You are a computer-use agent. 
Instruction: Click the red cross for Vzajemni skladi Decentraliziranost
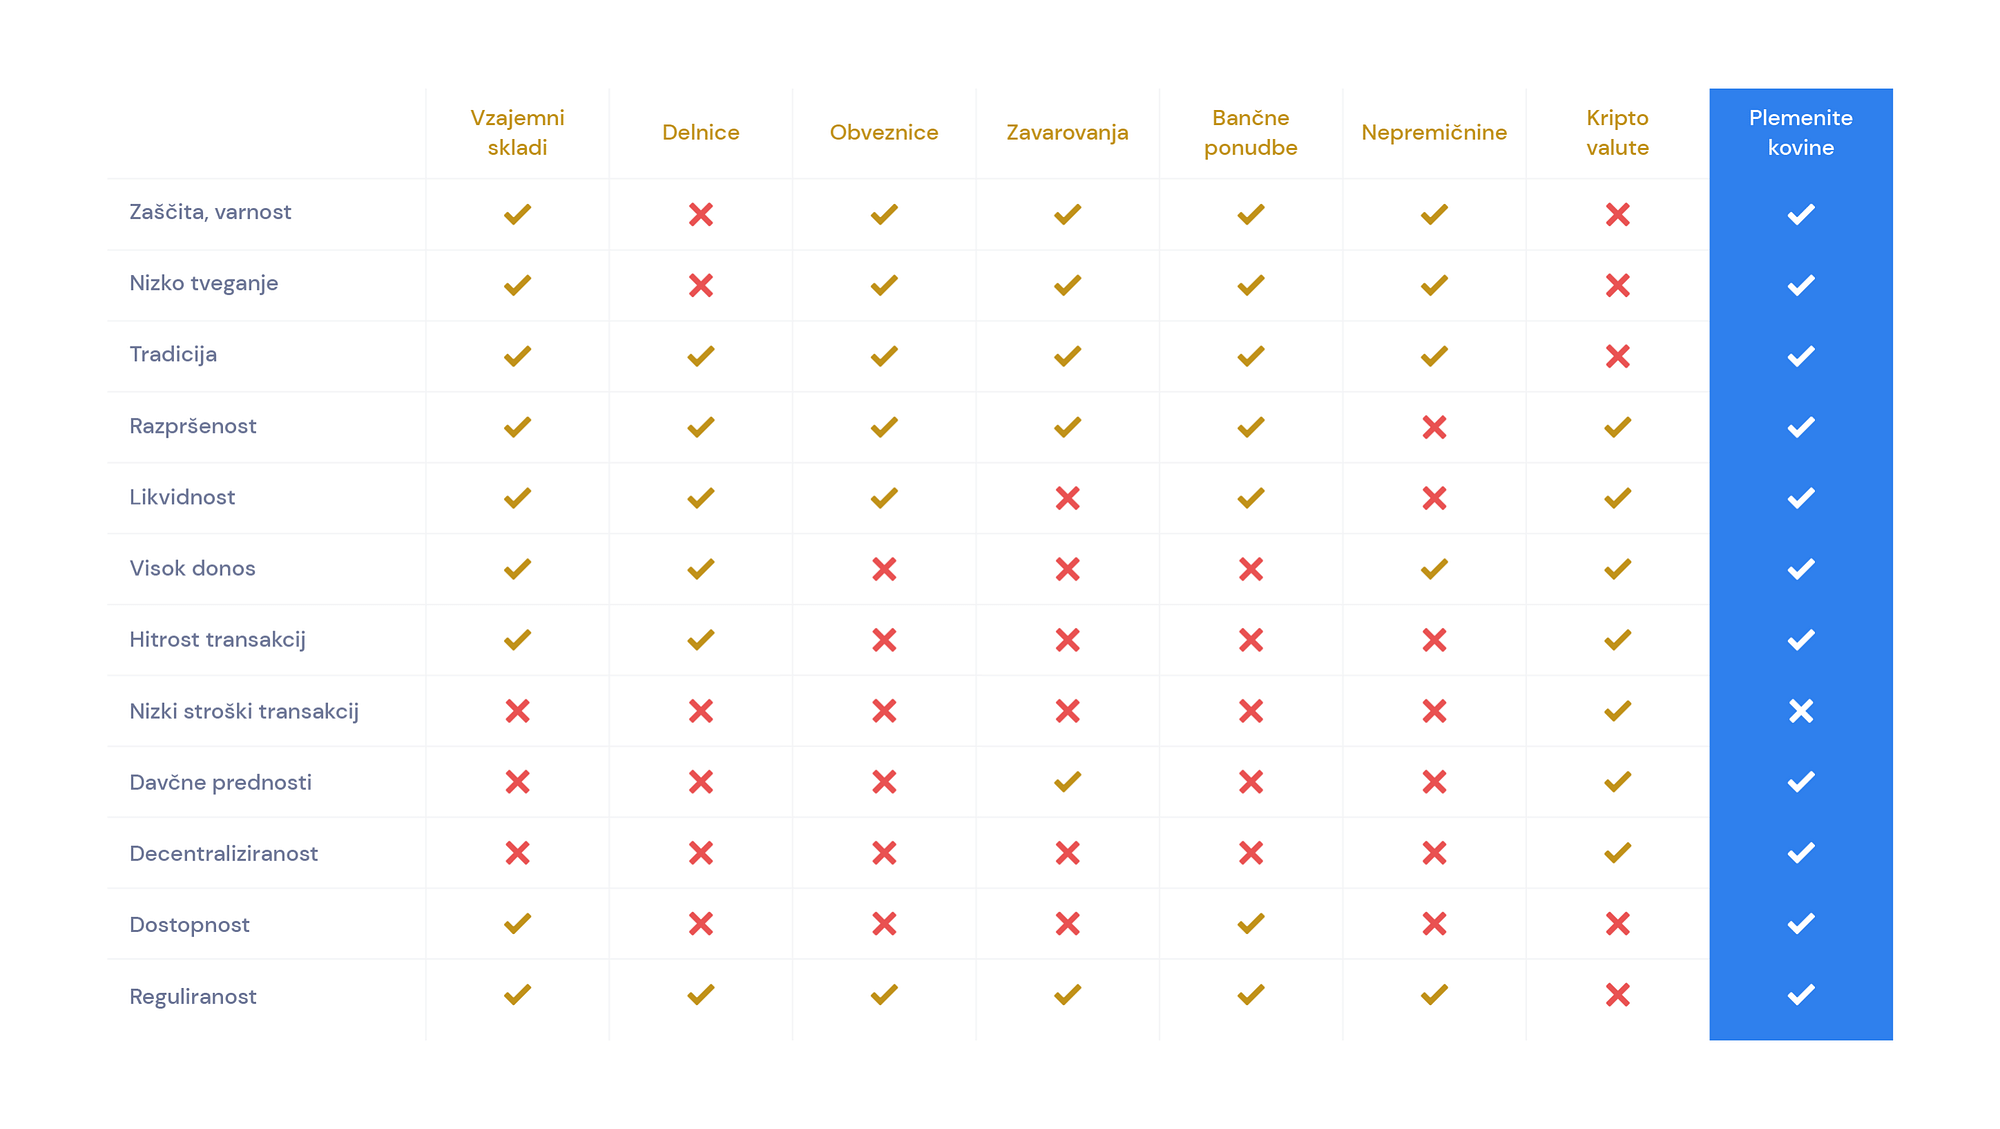(517, 853)
